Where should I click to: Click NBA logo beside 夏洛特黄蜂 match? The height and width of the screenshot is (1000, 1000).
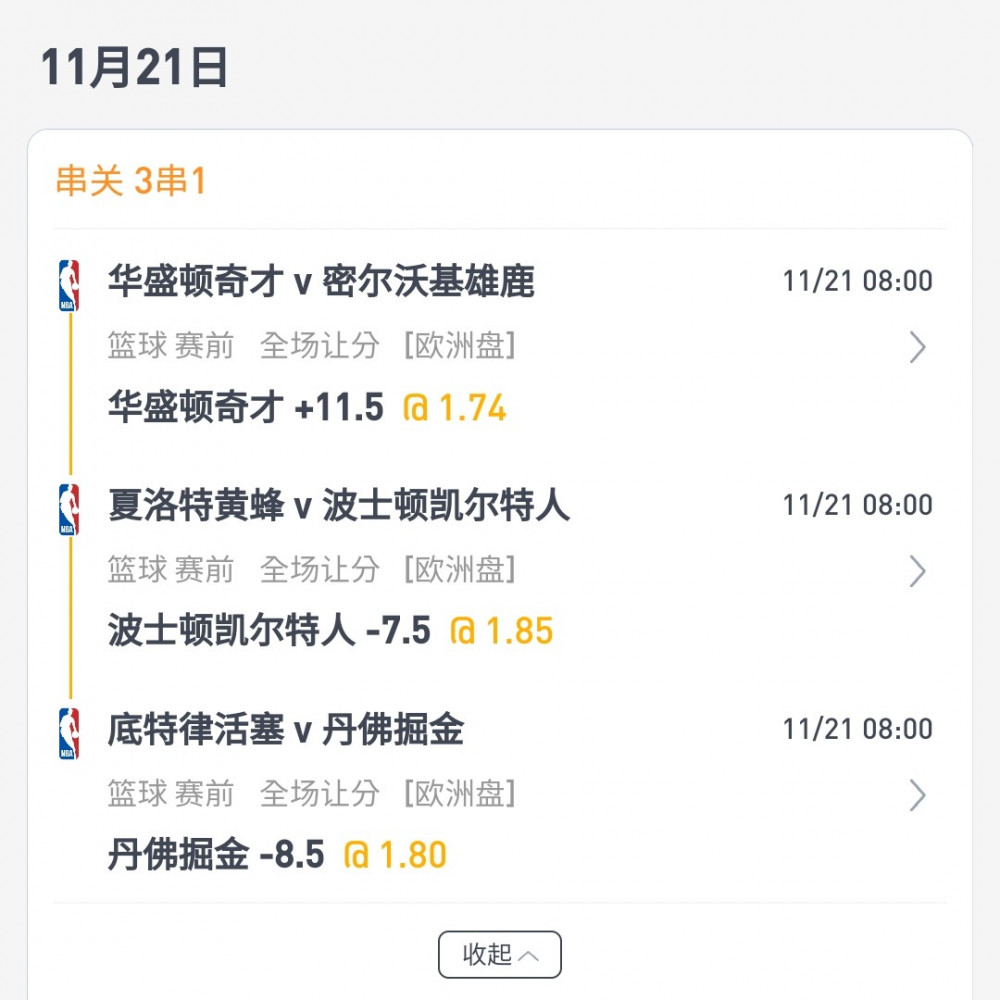coord(69,509)
